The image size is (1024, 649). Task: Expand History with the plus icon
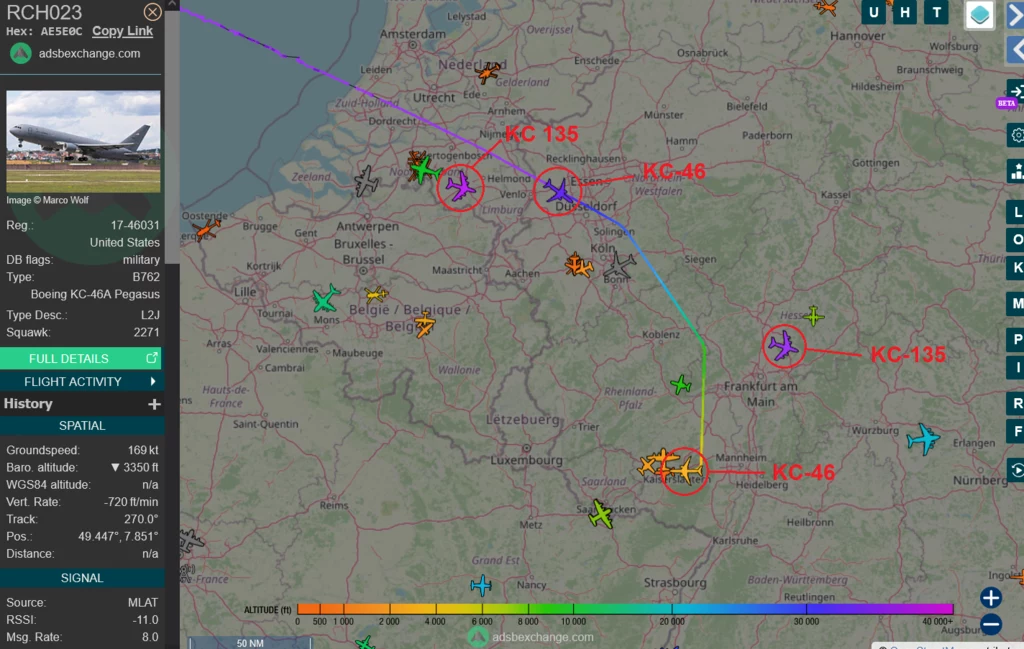coord(154,404)
